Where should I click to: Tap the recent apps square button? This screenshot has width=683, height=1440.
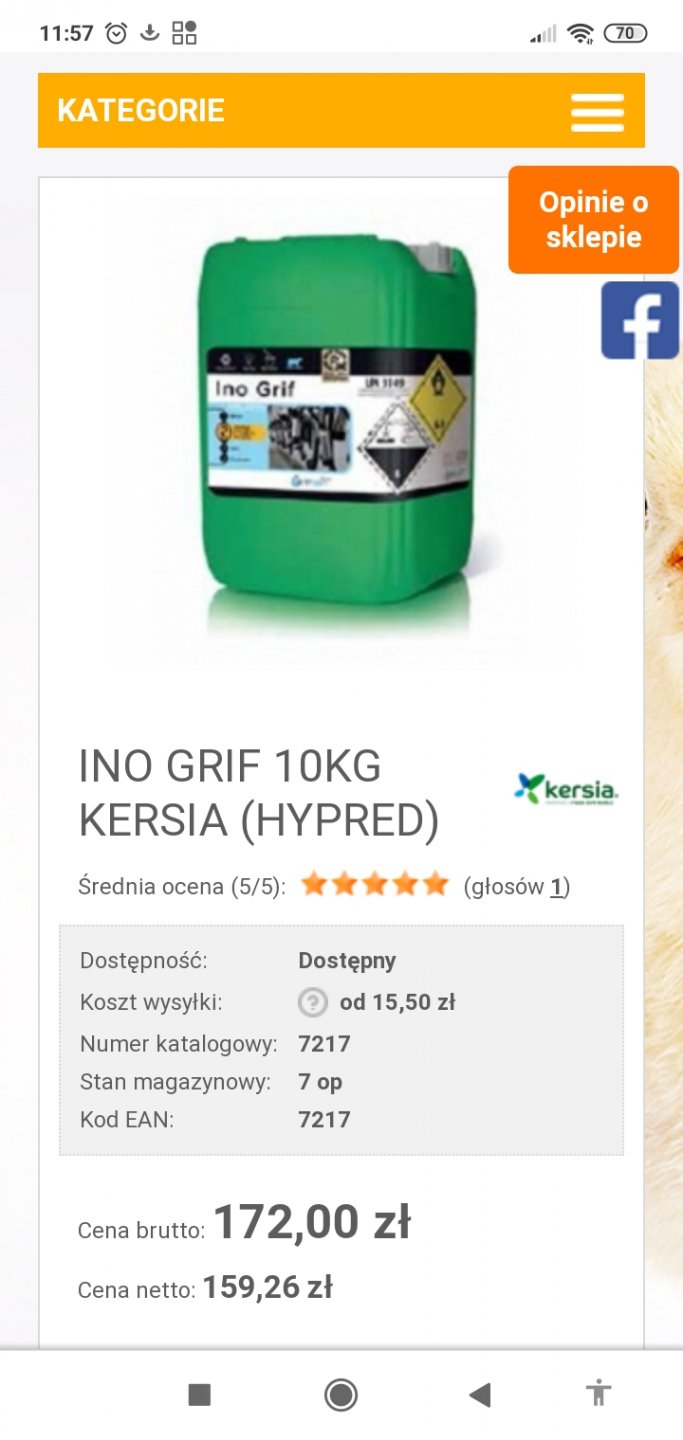point(199,1394)
